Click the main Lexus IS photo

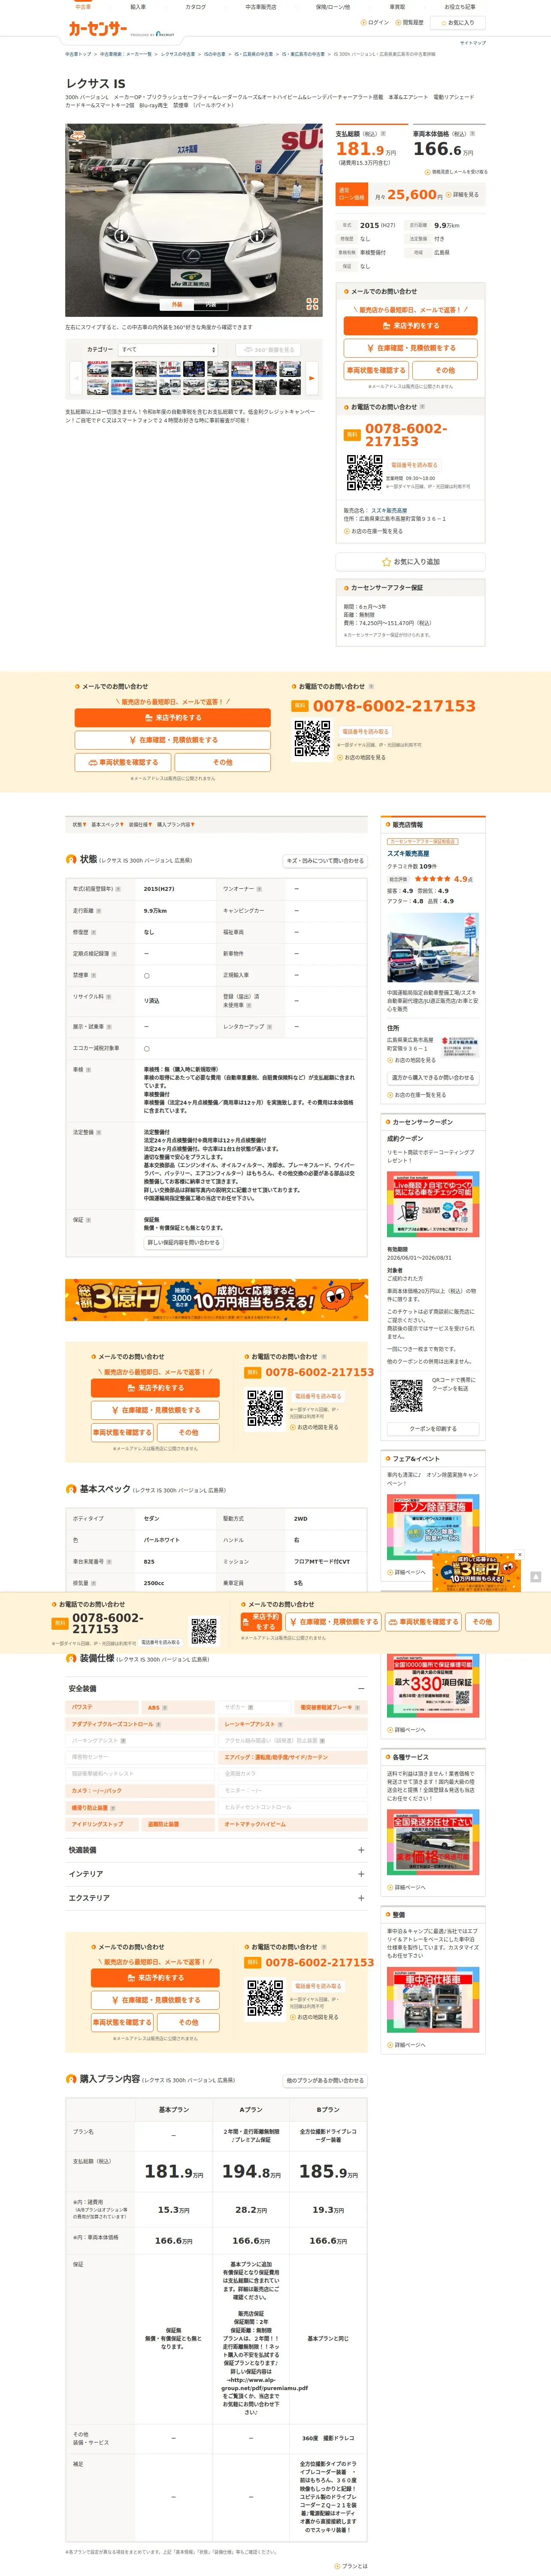[194, 220]
